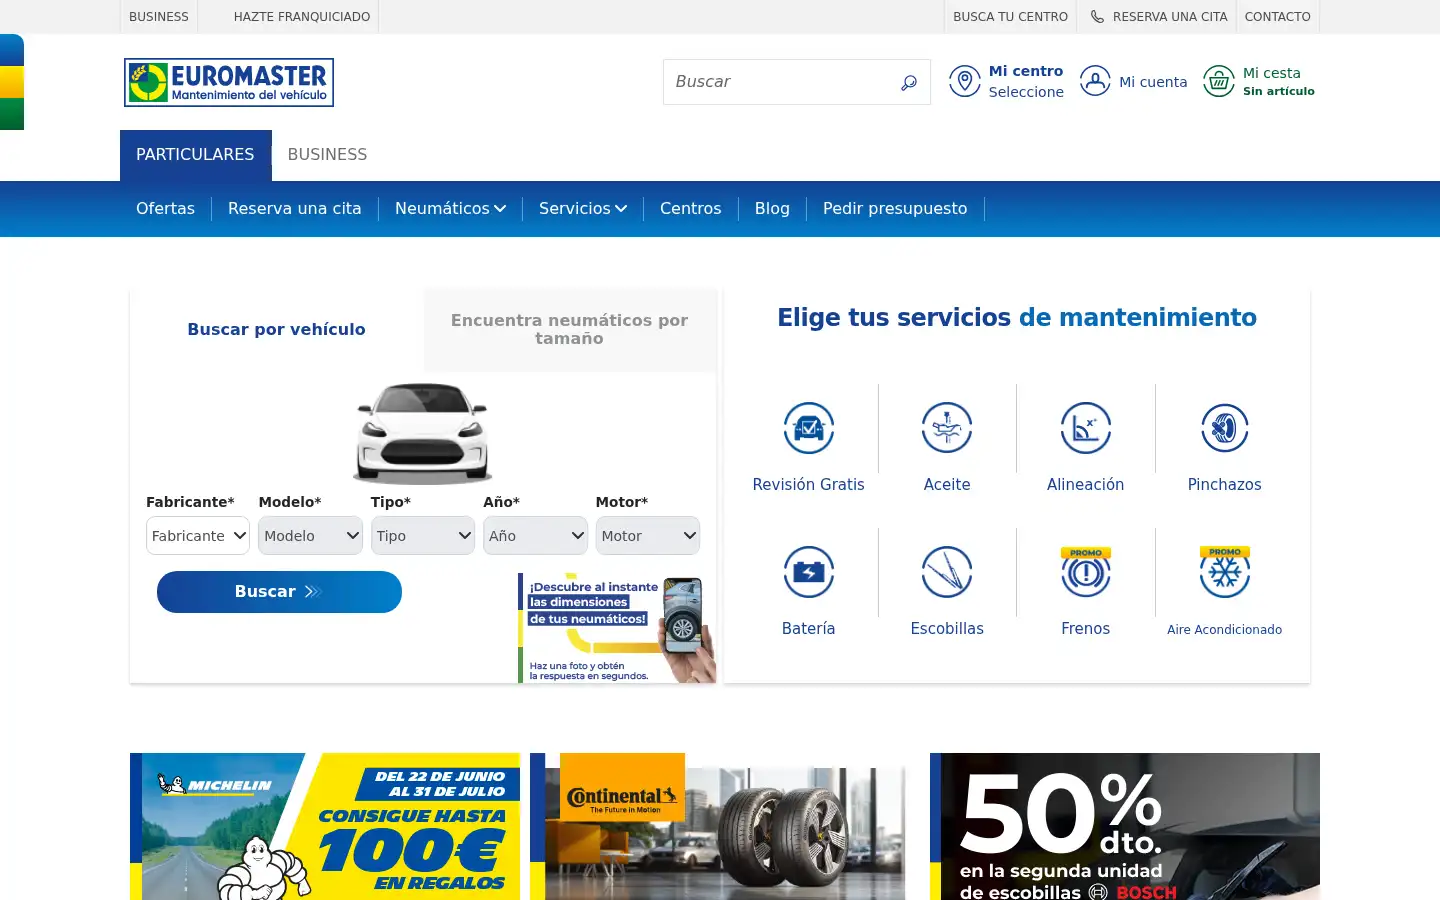Click the blue Buscar button
The height and width of the screenshot is (900, 1440).
coord(279,592)
